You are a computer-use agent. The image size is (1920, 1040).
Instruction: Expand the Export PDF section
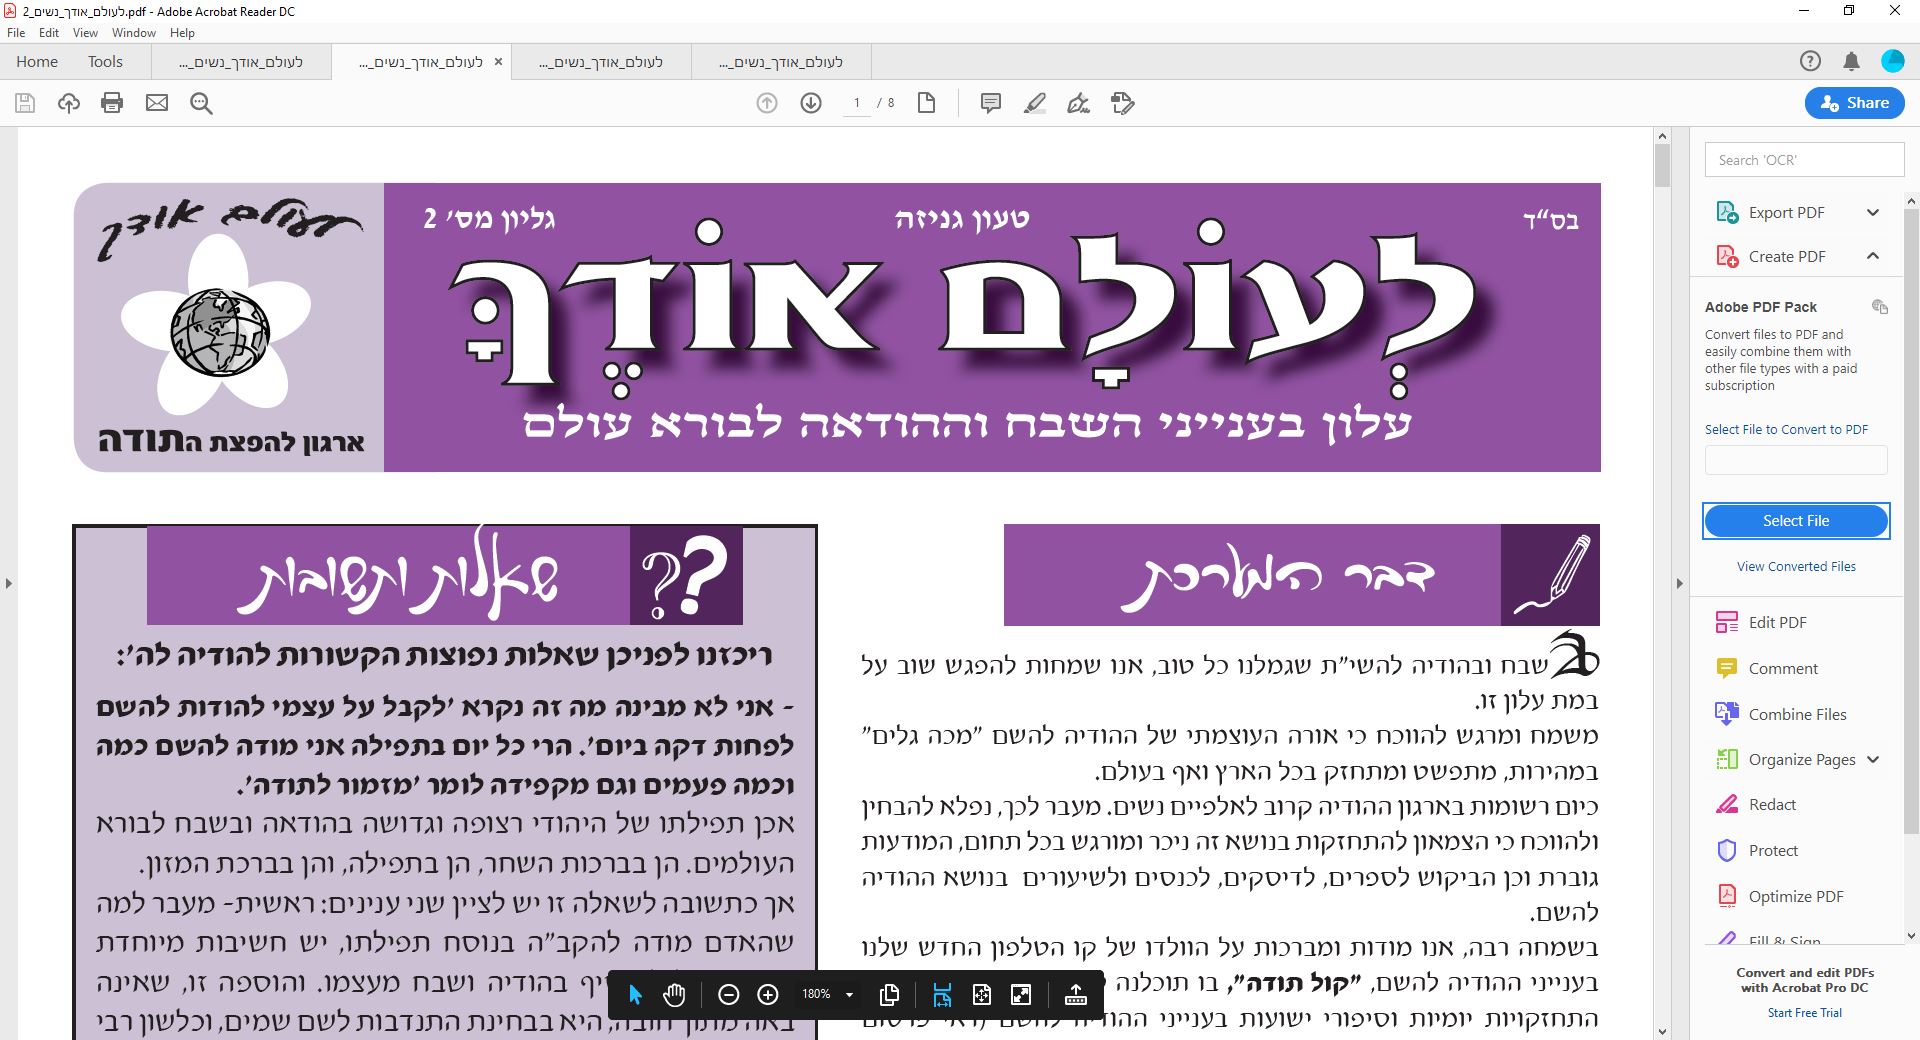[1872, 212]
